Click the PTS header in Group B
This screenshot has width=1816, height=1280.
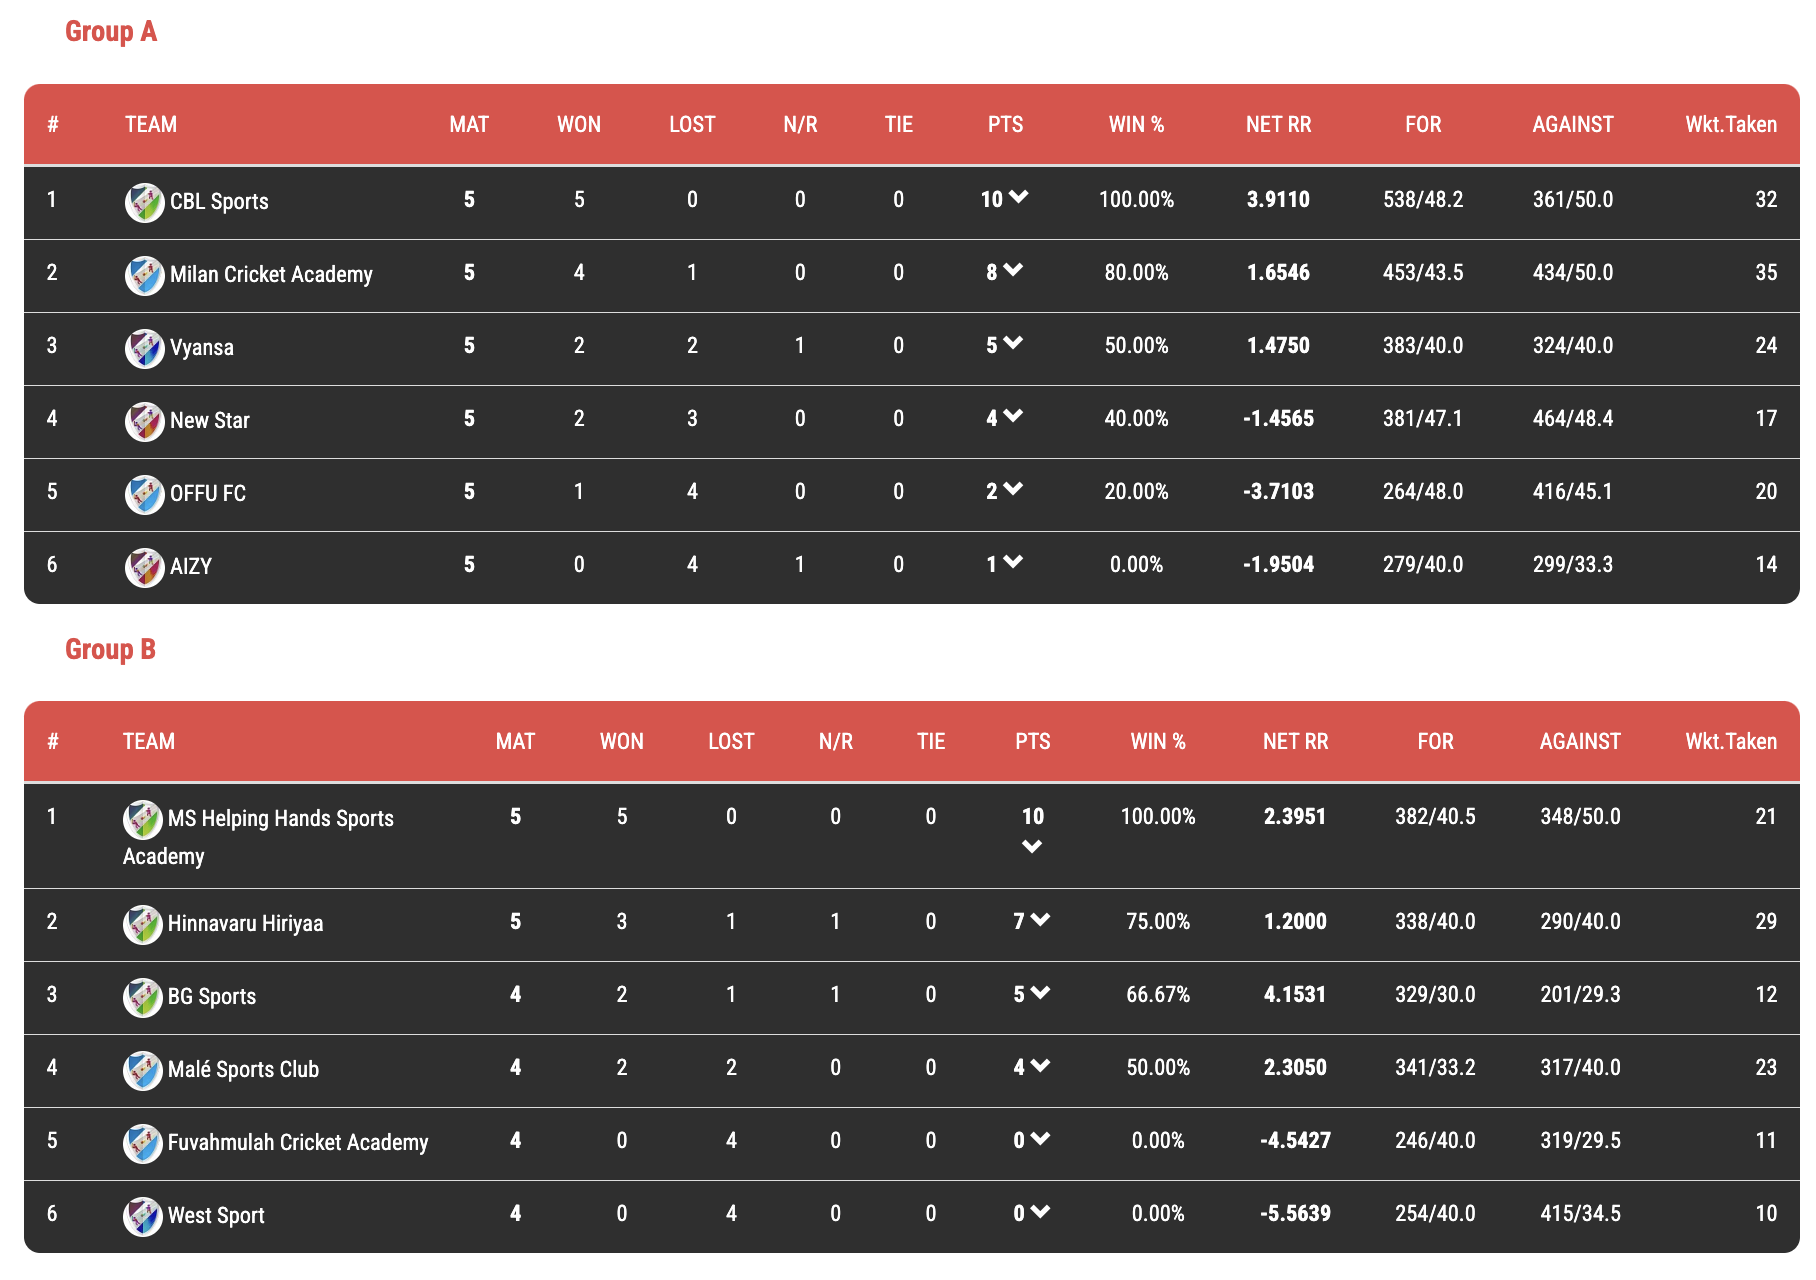pos(1033,742)
